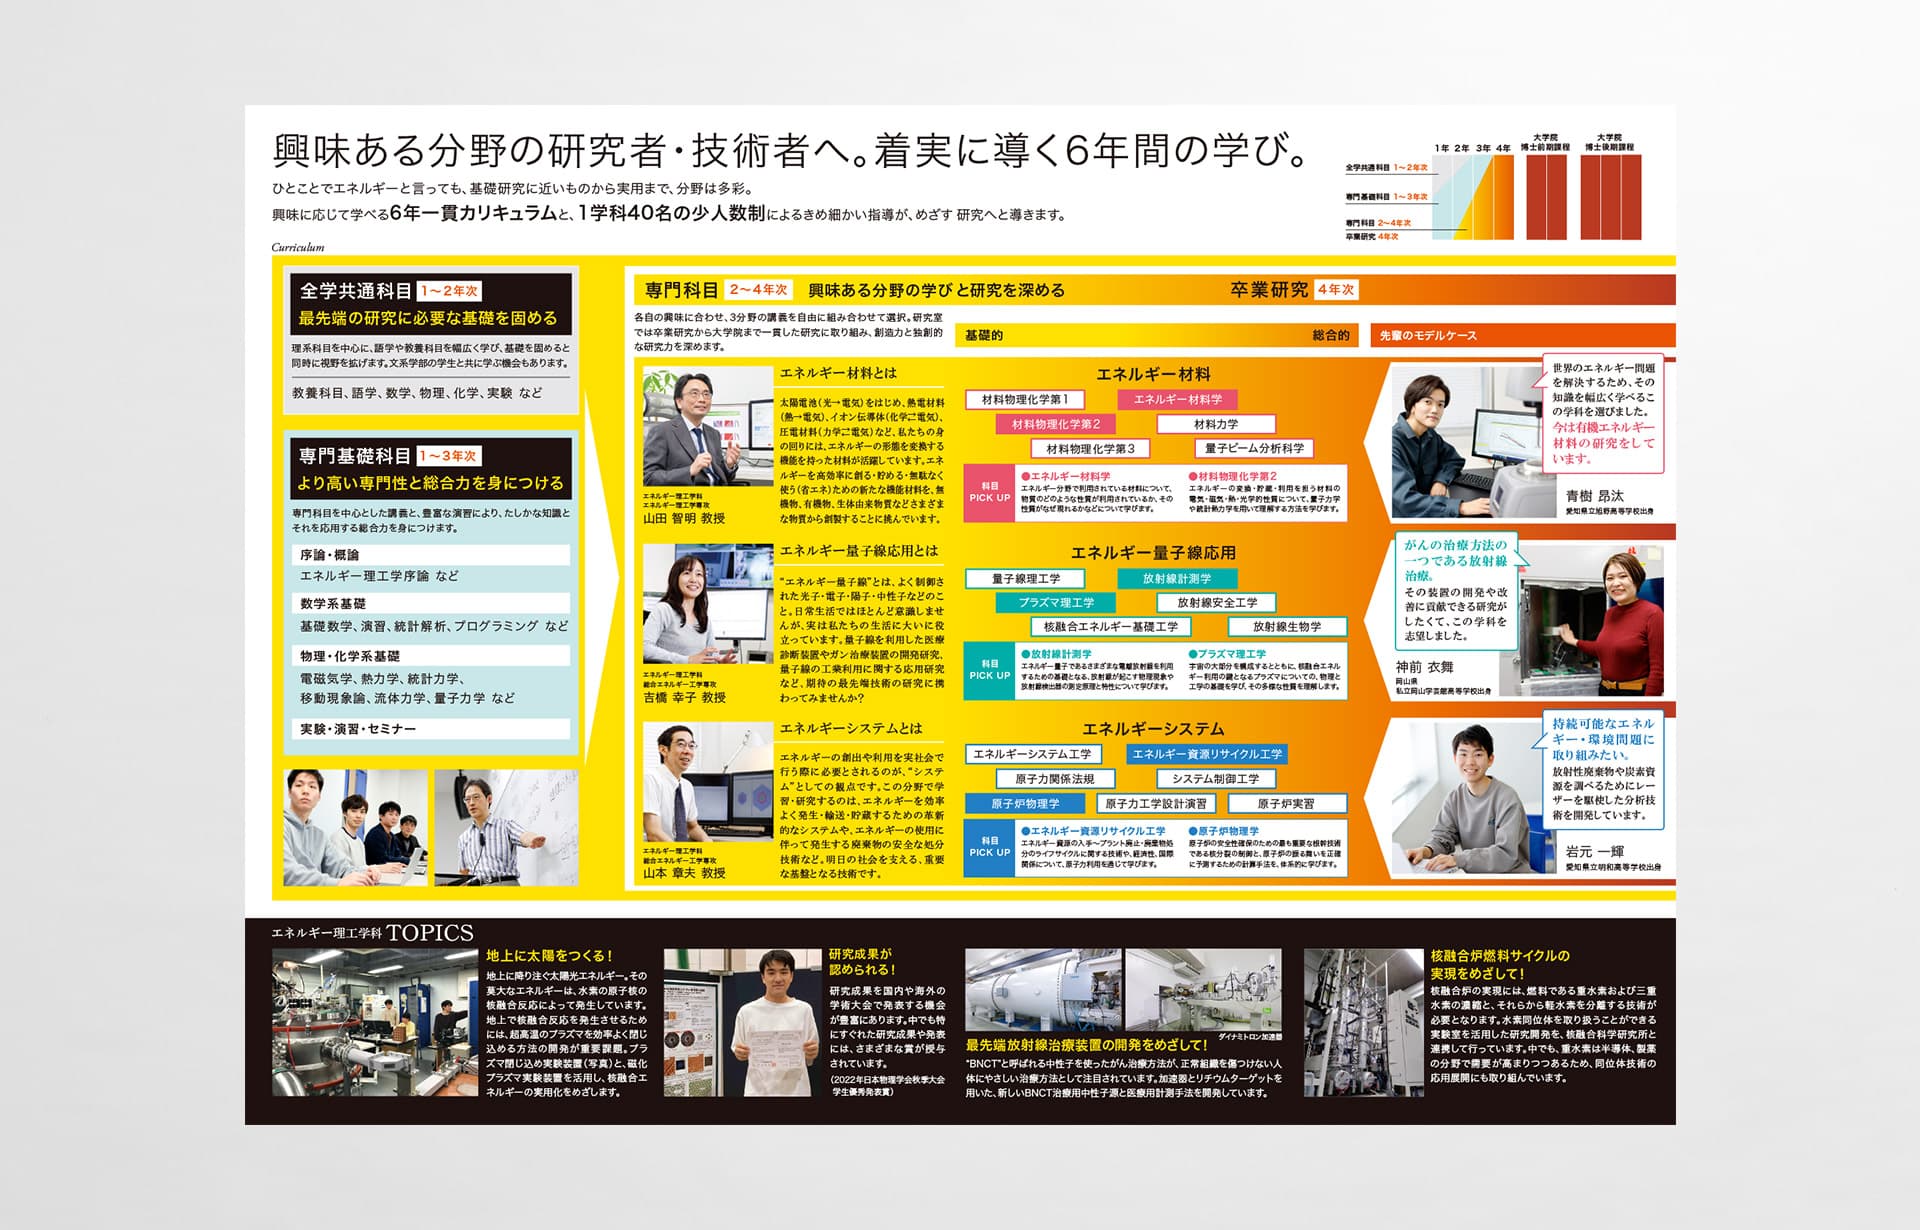Image resolution: width=1920 pixels, height=1230 pixels.
Task: Click the 1〜2年次 badge
Action: (x=449, y=291)
